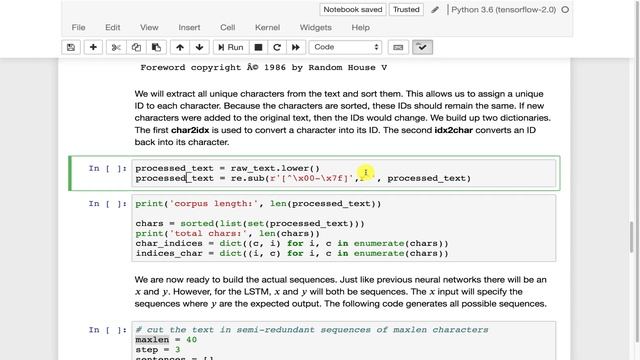Open the Kernel menu

[x=267, y=27]
